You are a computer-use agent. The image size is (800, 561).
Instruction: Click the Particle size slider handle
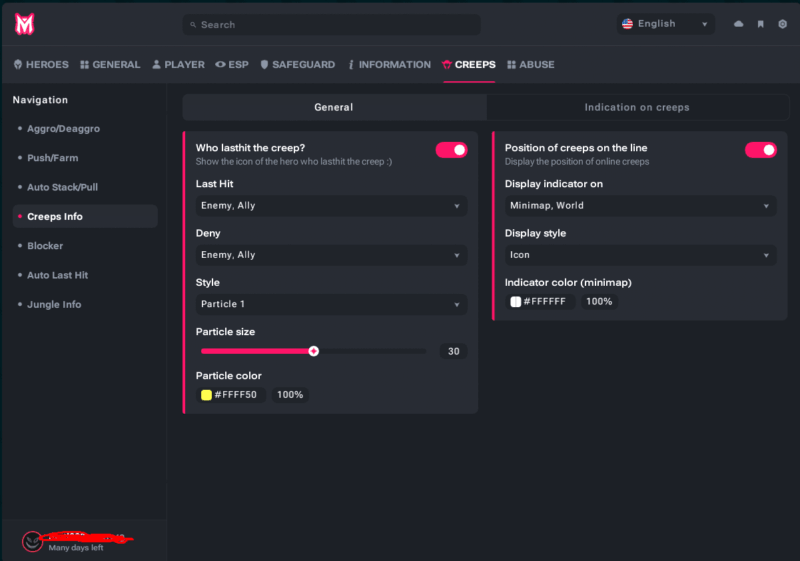coord(314,351)
